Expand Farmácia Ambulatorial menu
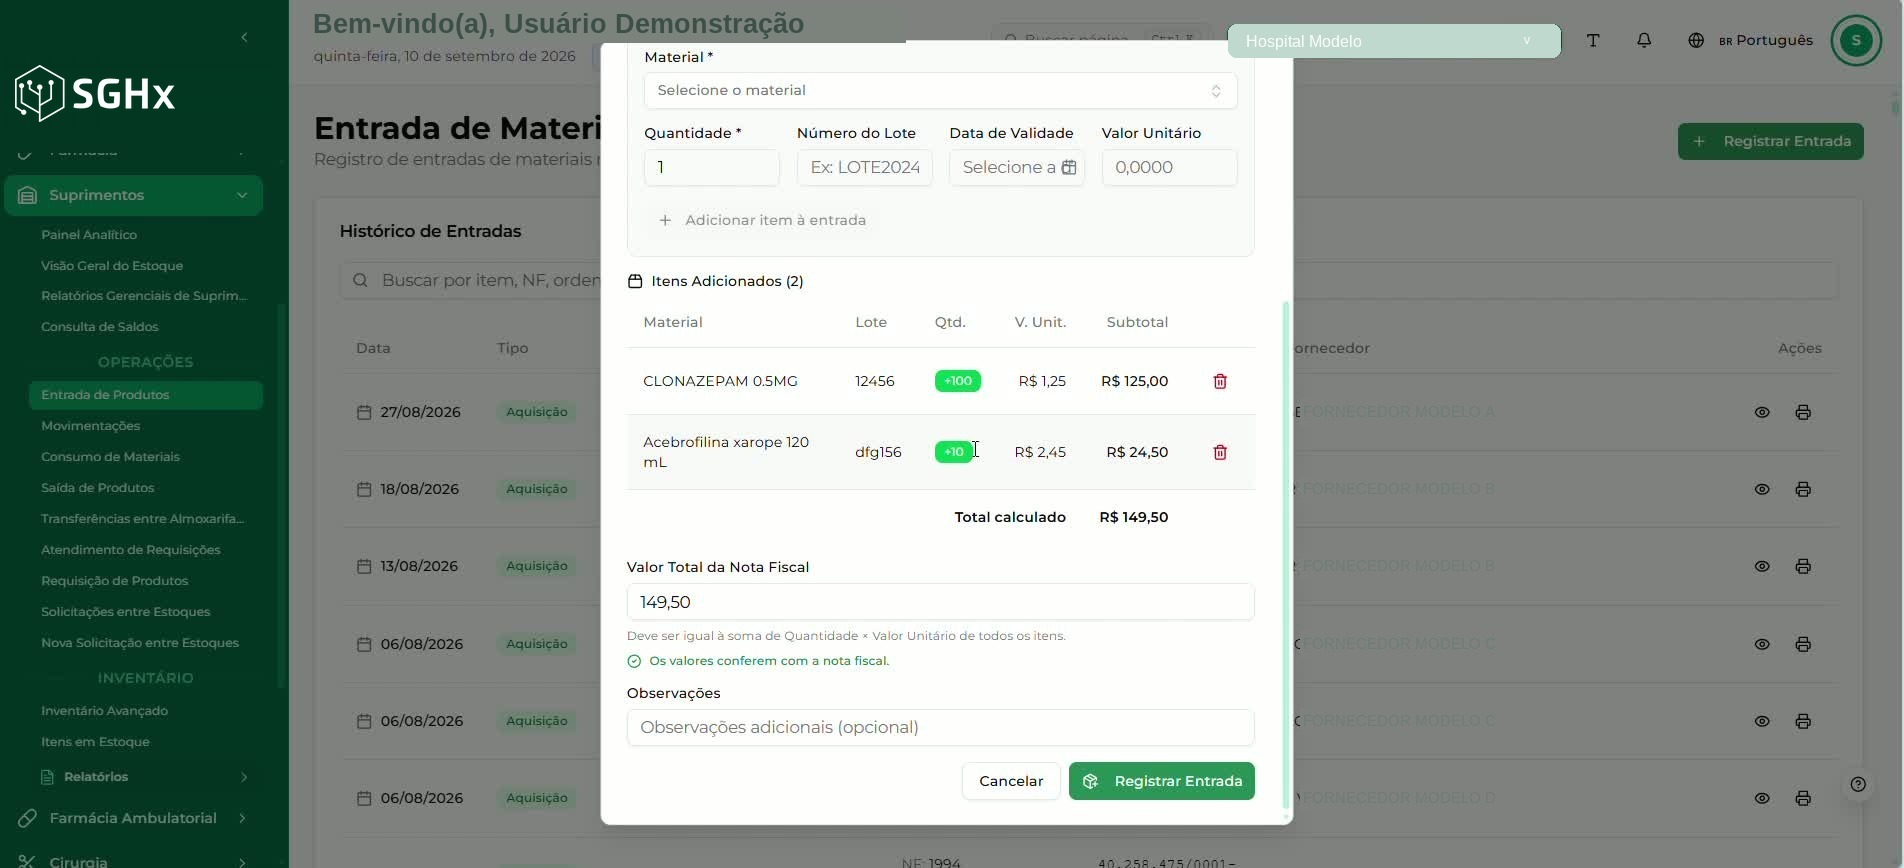This screenshot has width=1904, height=868. (x=133, y=818)
